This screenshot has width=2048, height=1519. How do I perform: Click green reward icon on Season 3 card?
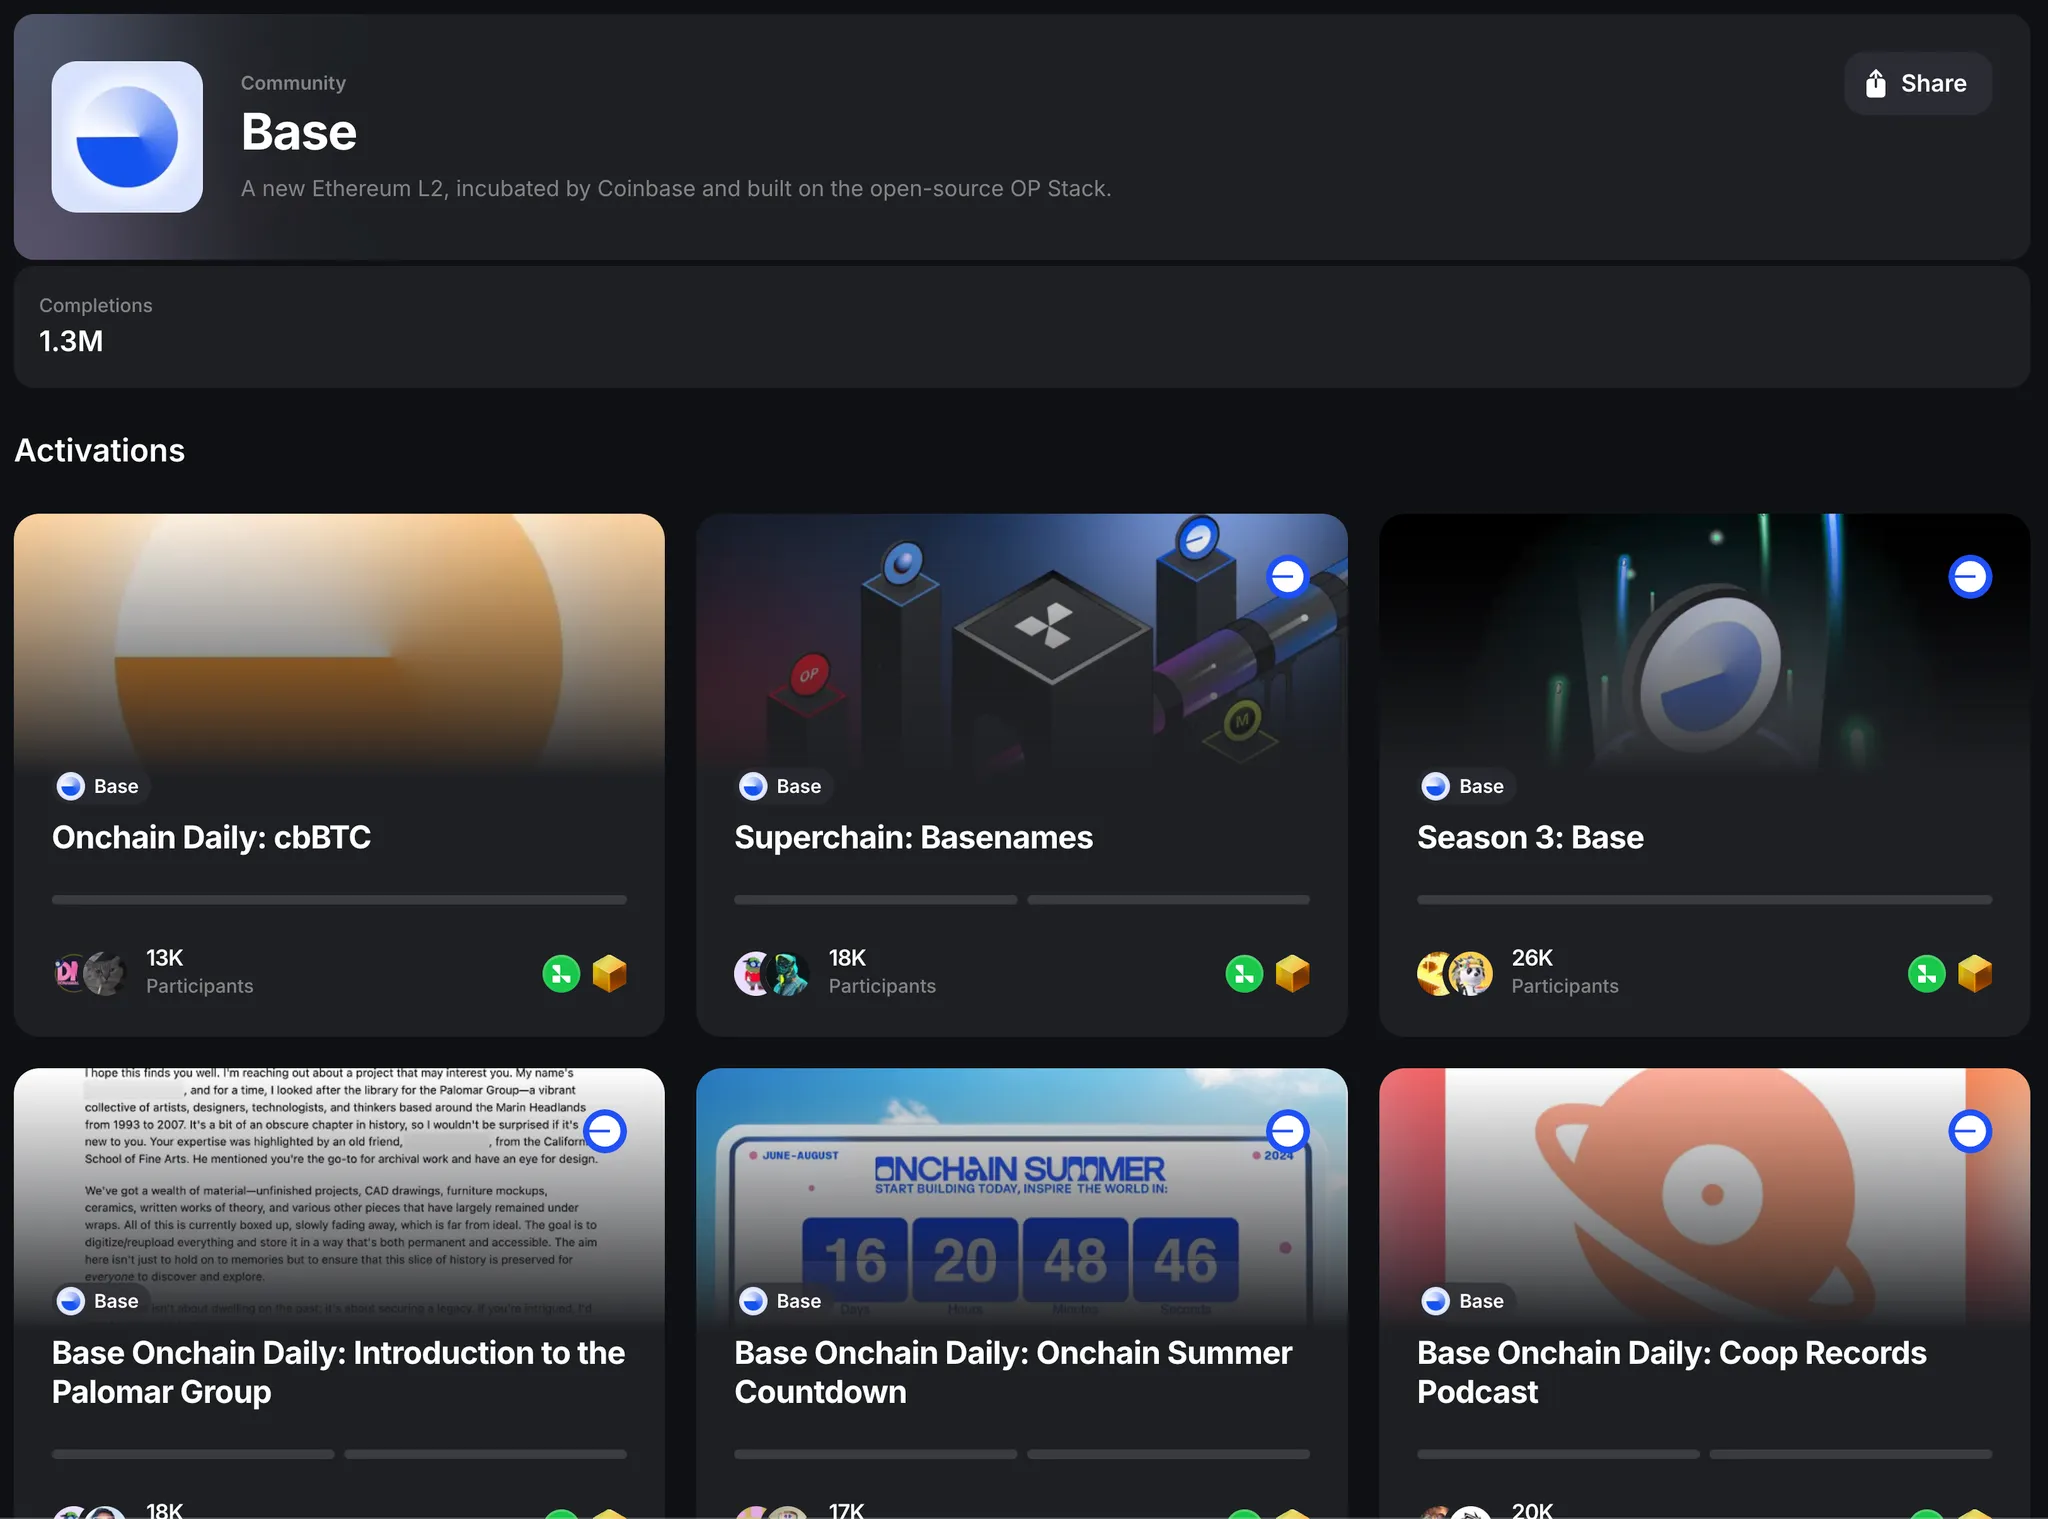(x=1927, y=973)
